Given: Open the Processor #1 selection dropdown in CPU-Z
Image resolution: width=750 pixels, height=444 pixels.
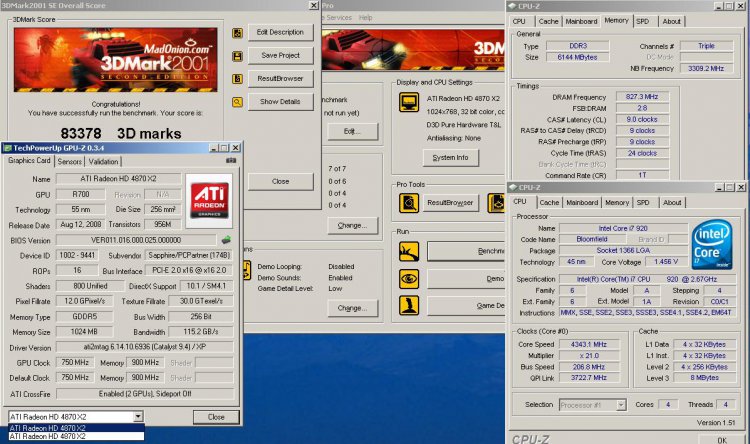Looking at the screenshot, I should 621,405.
